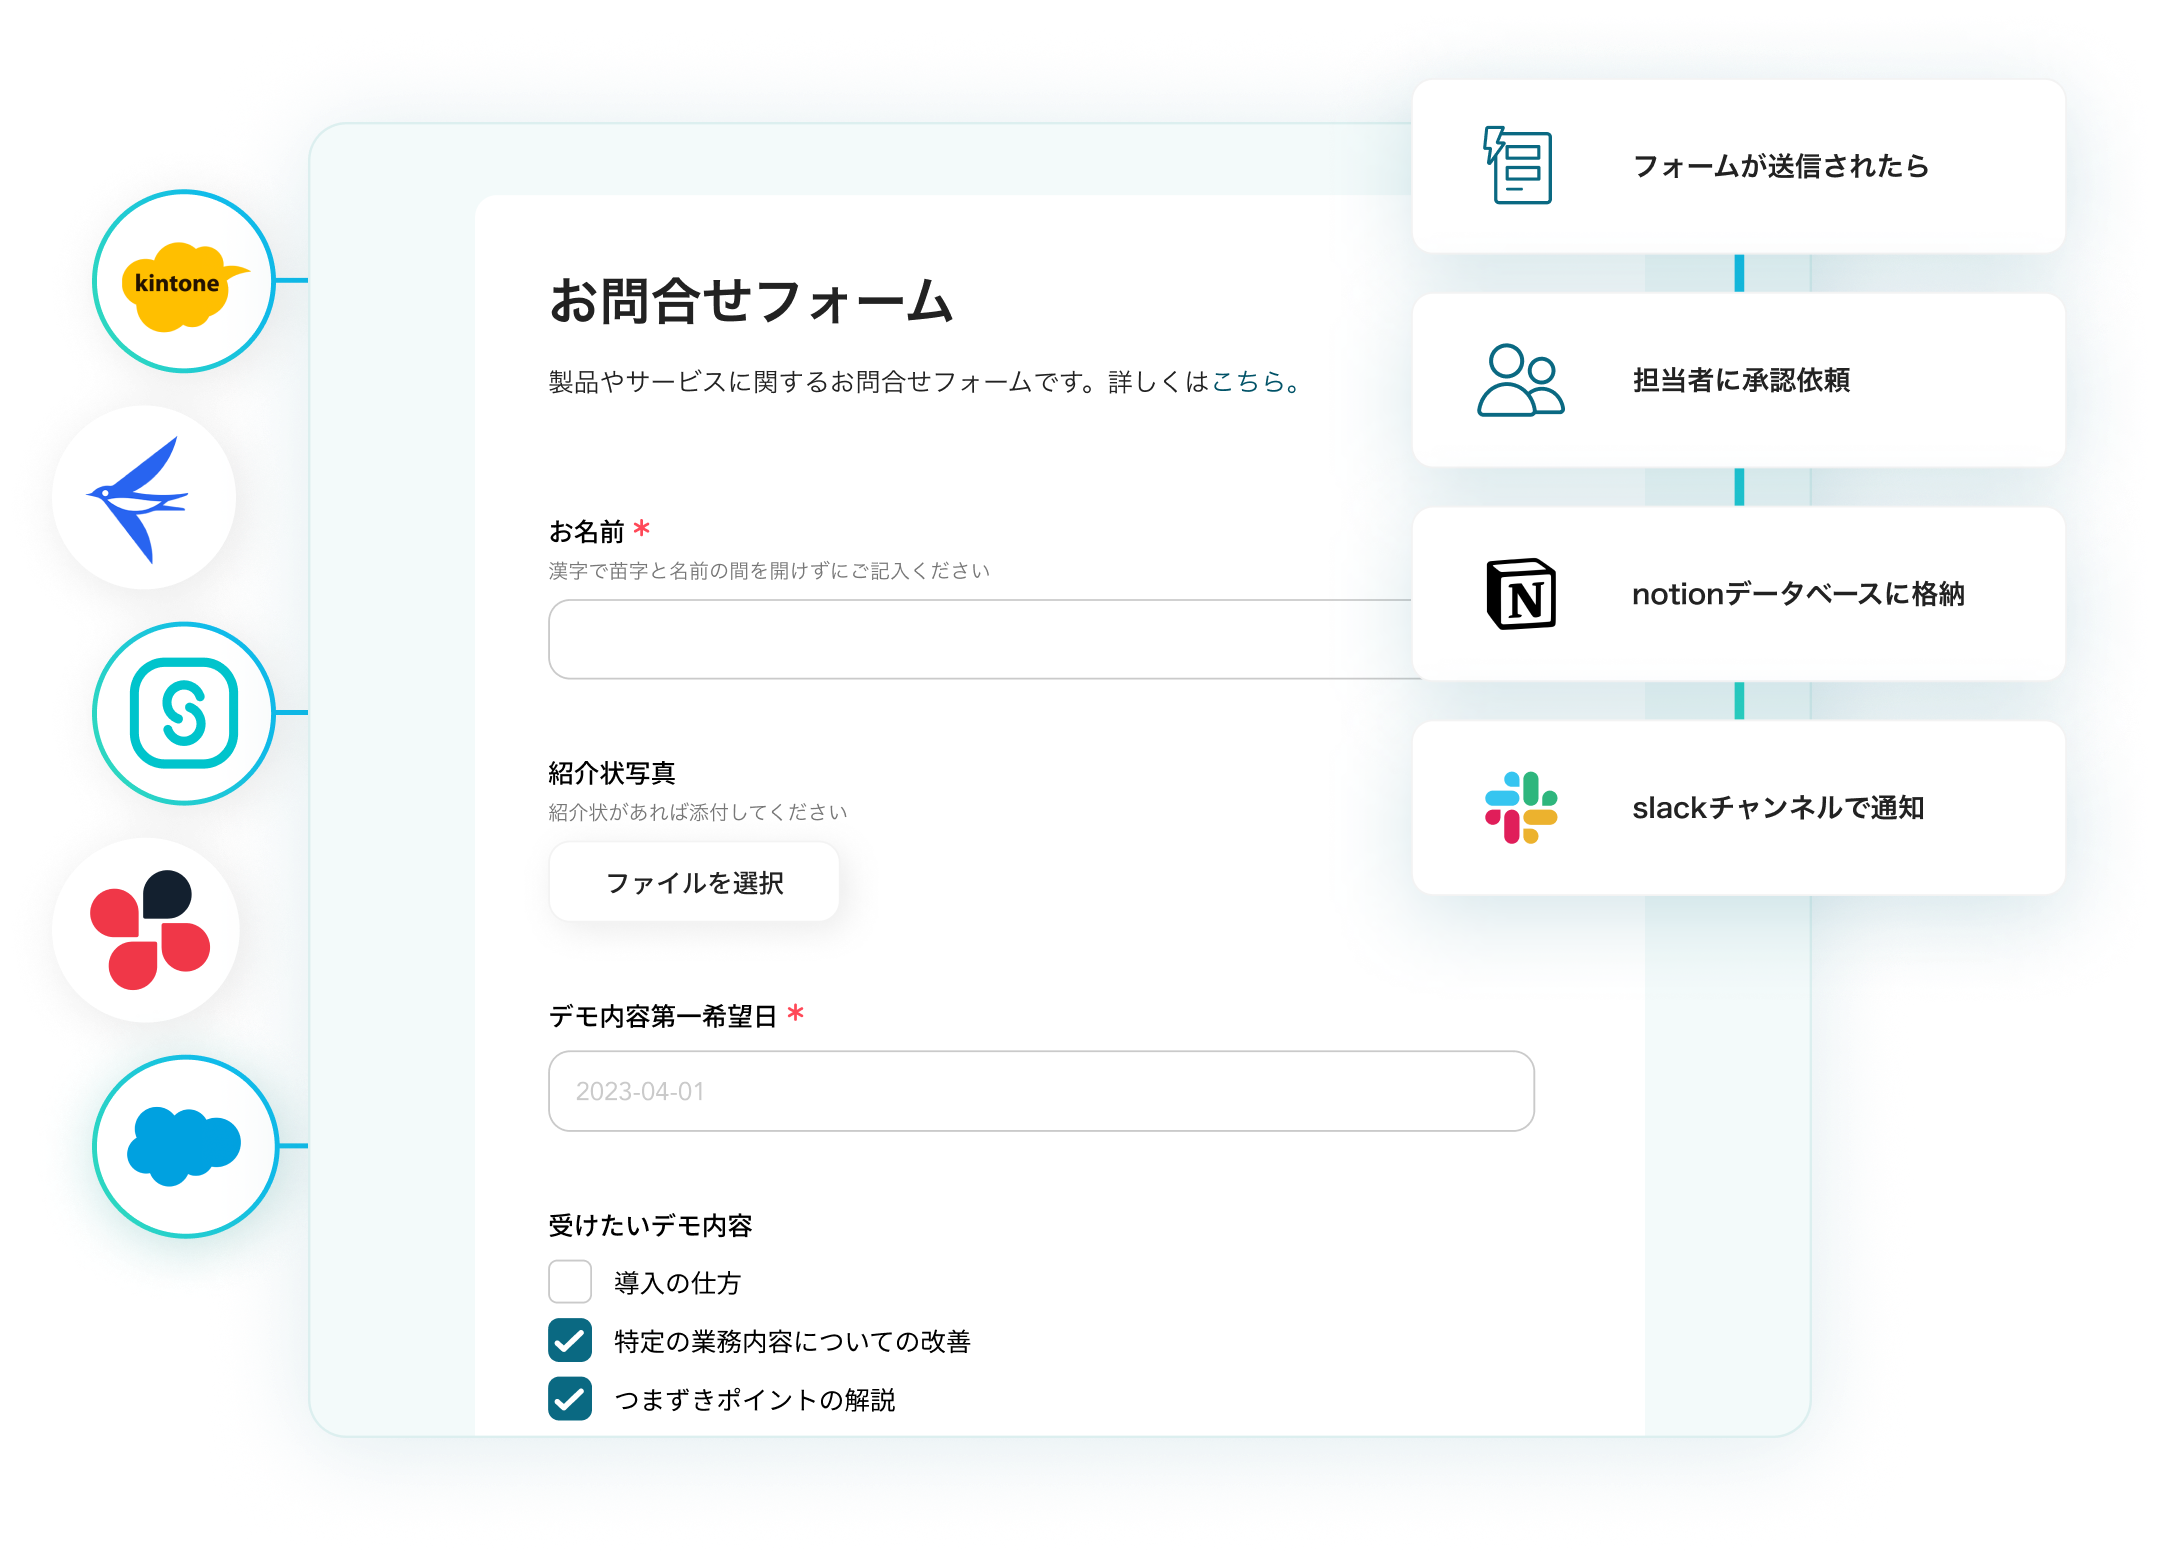2165x1554 pixels.
Task: Select the slackチャンネルで通知 step card
Action: (1780, 807)
